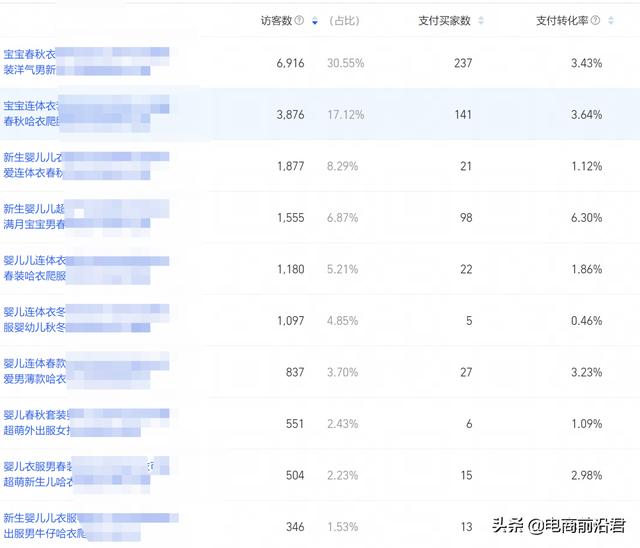This screenshot has height=548, width=640.
Task: Click the 访客数 column header
Action: 276,20
